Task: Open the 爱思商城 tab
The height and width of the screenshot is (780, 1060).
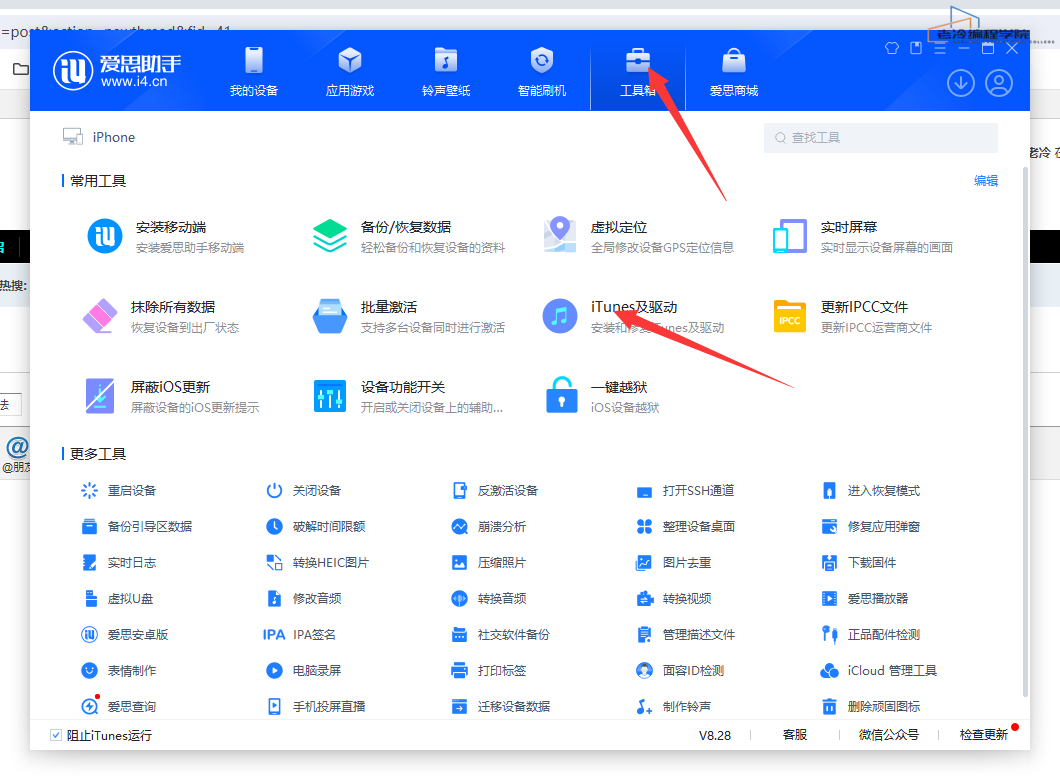Action: [x=733, y=72]
